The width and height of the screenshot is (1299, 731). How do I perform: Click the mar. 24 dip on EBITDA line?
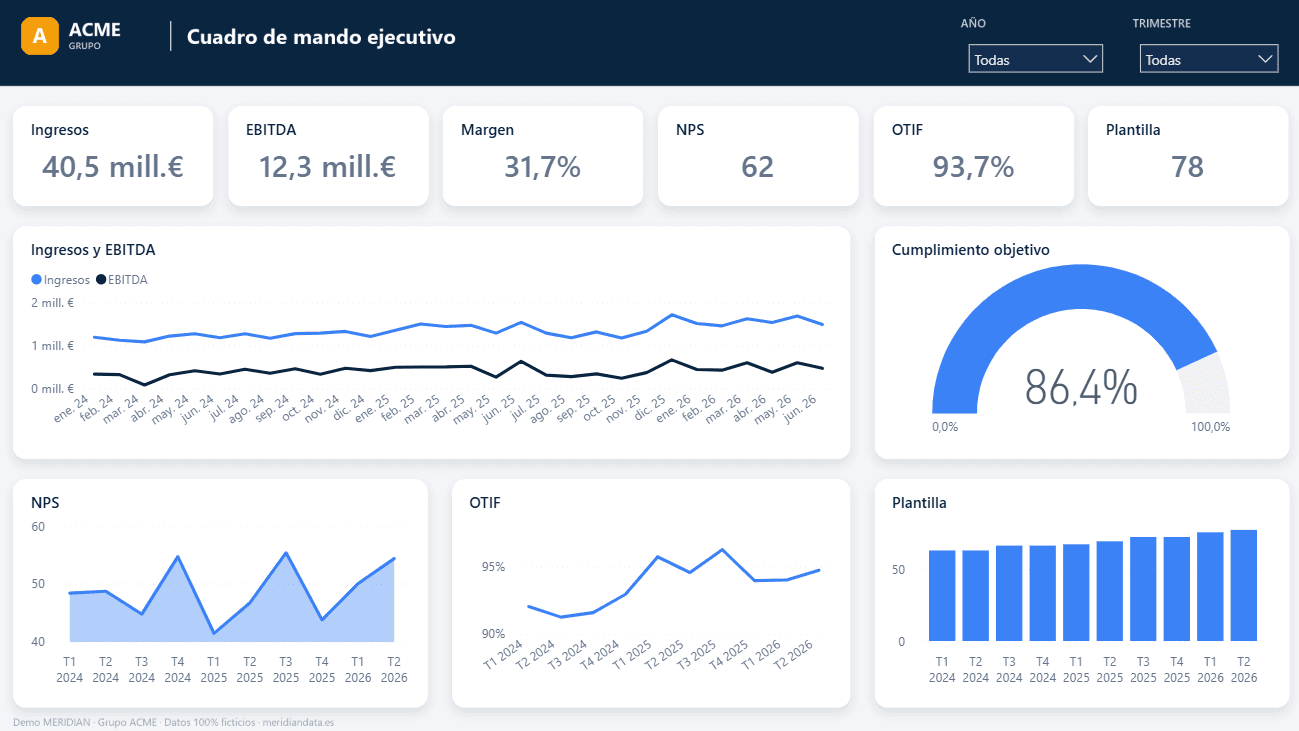pyautogui.click(x=145, y=384)
